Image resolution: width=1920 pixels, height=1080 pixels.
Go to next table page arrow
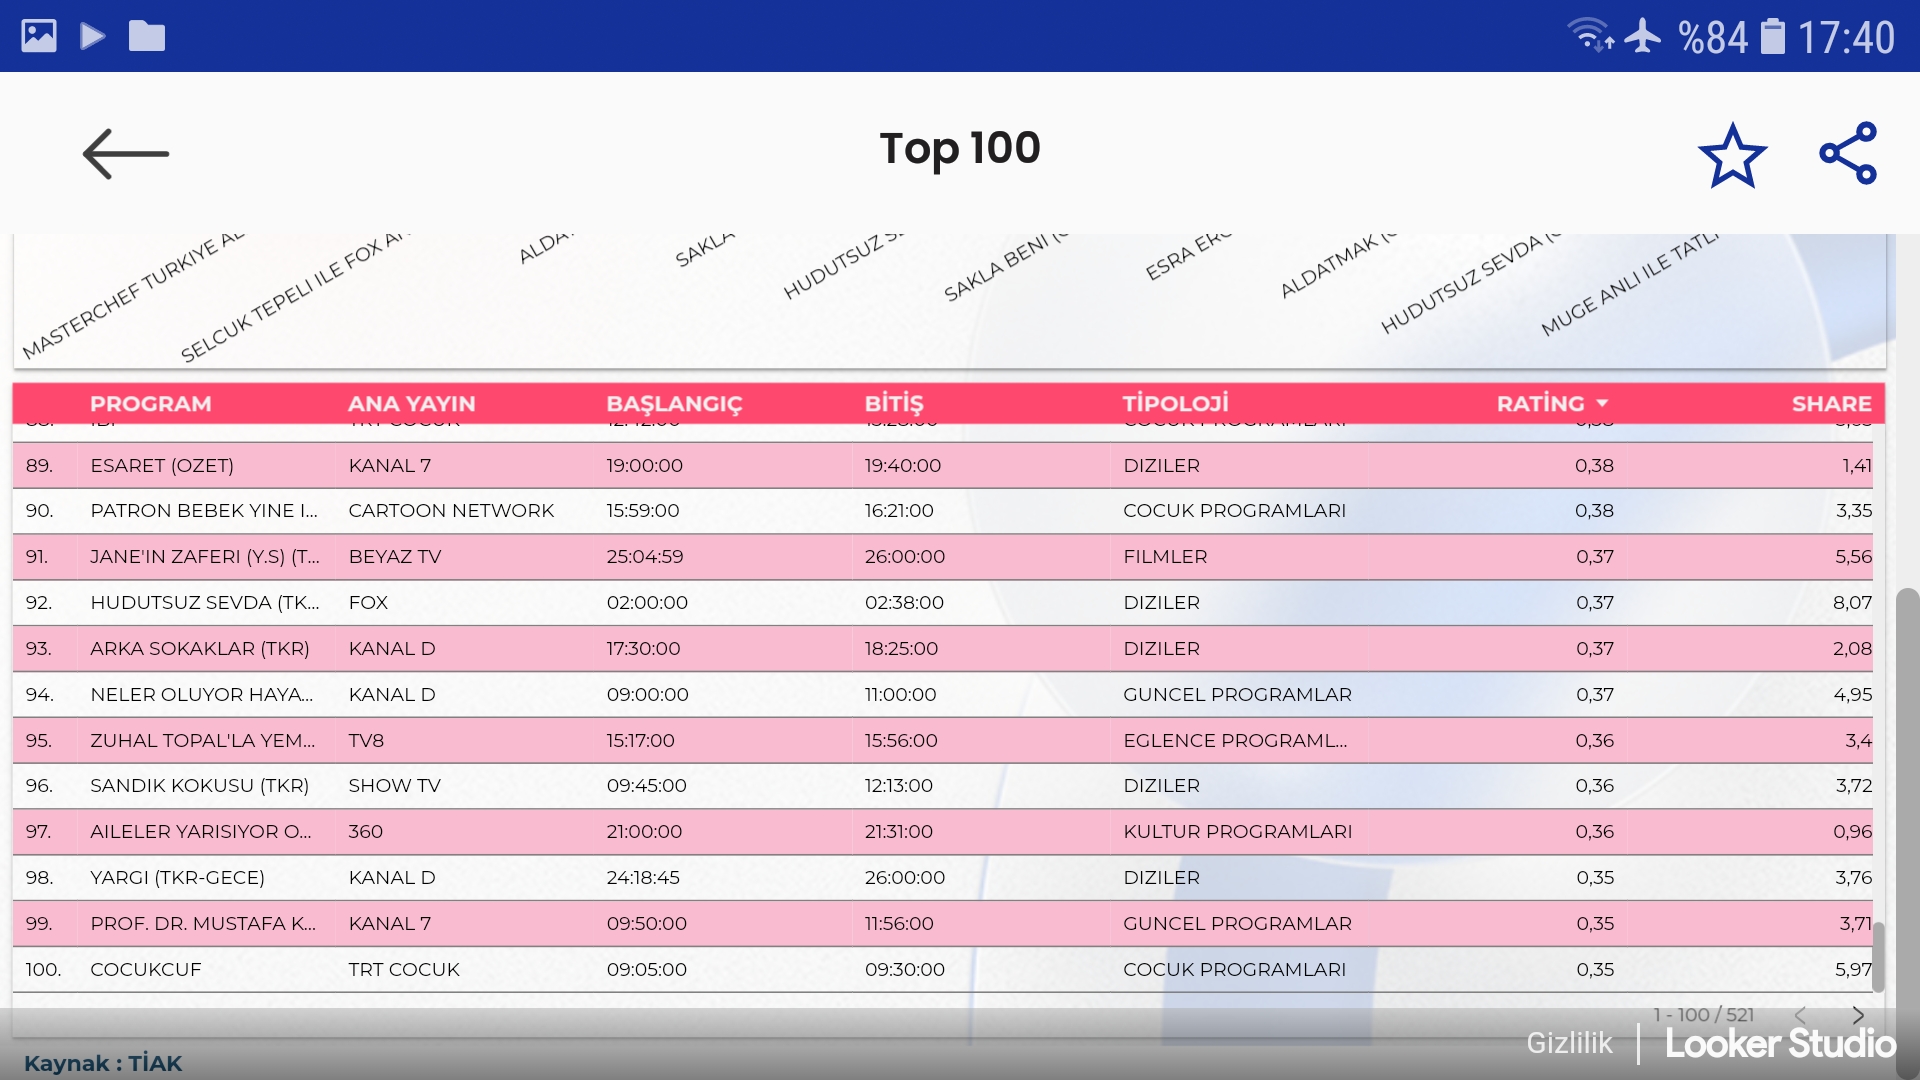1858,1015
